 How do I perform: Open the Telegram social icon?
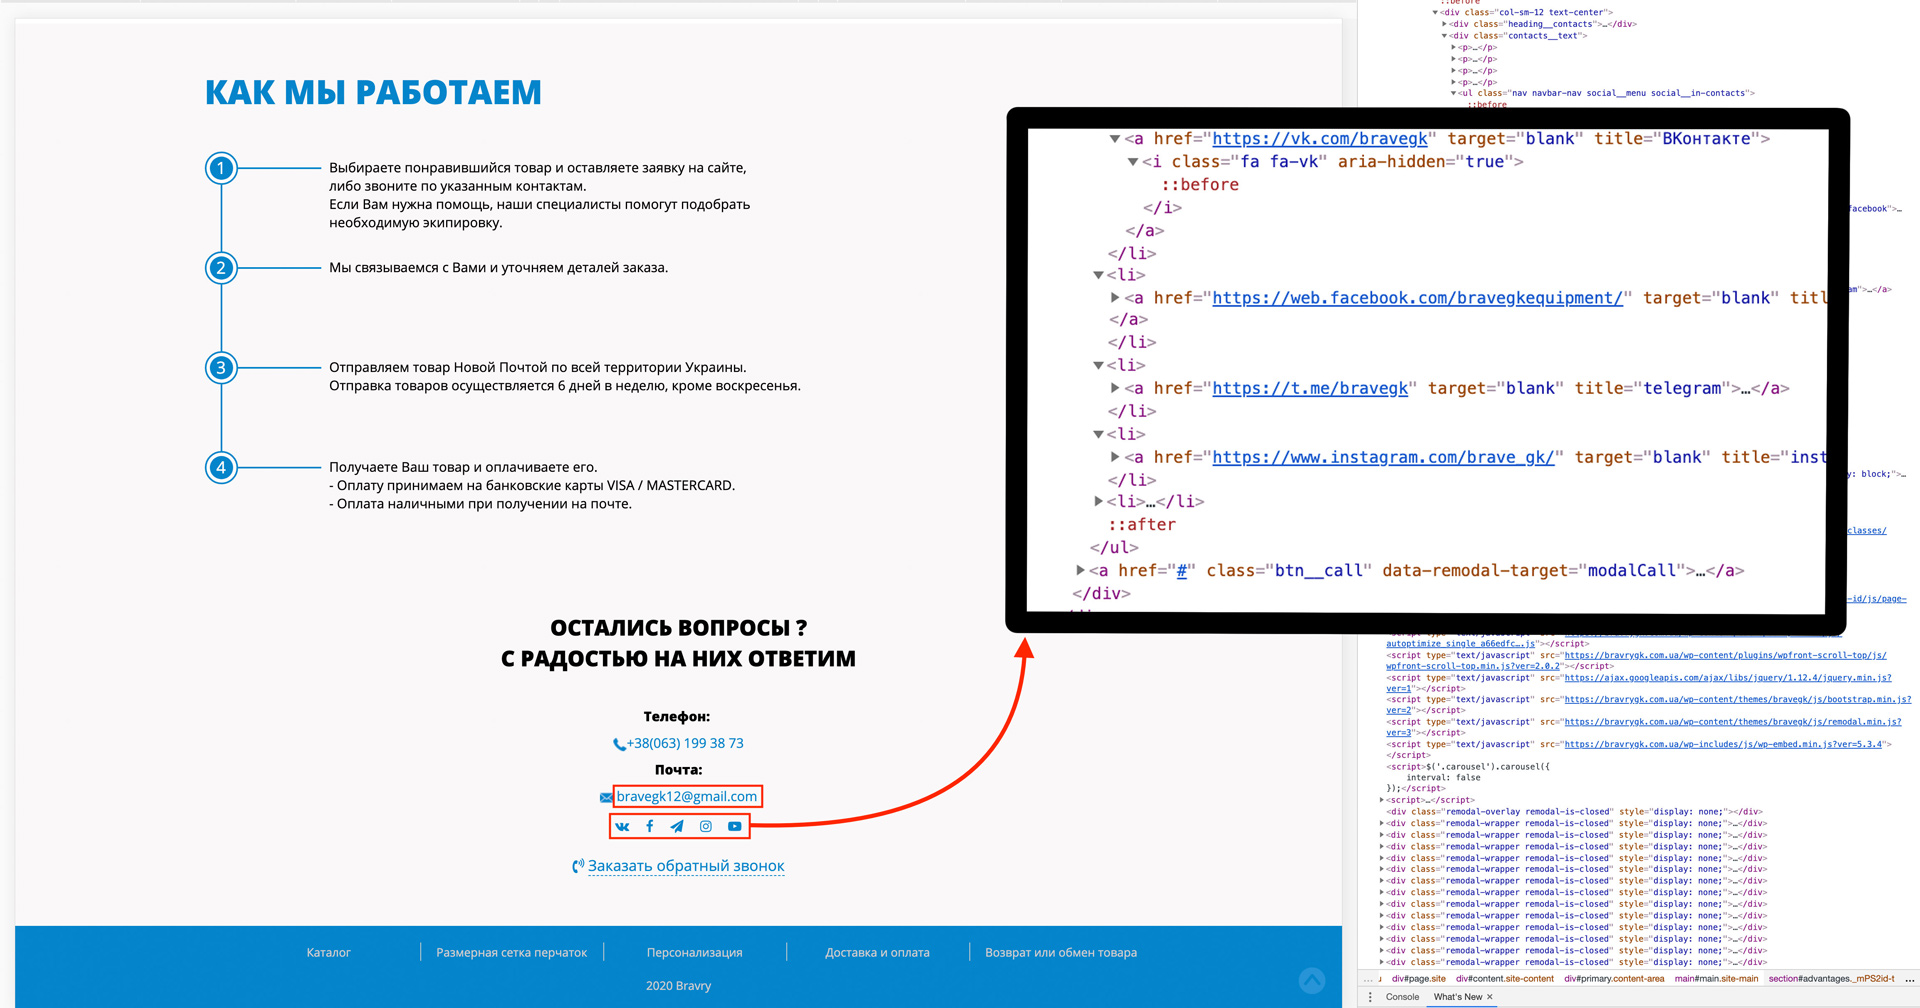(677, 826)
